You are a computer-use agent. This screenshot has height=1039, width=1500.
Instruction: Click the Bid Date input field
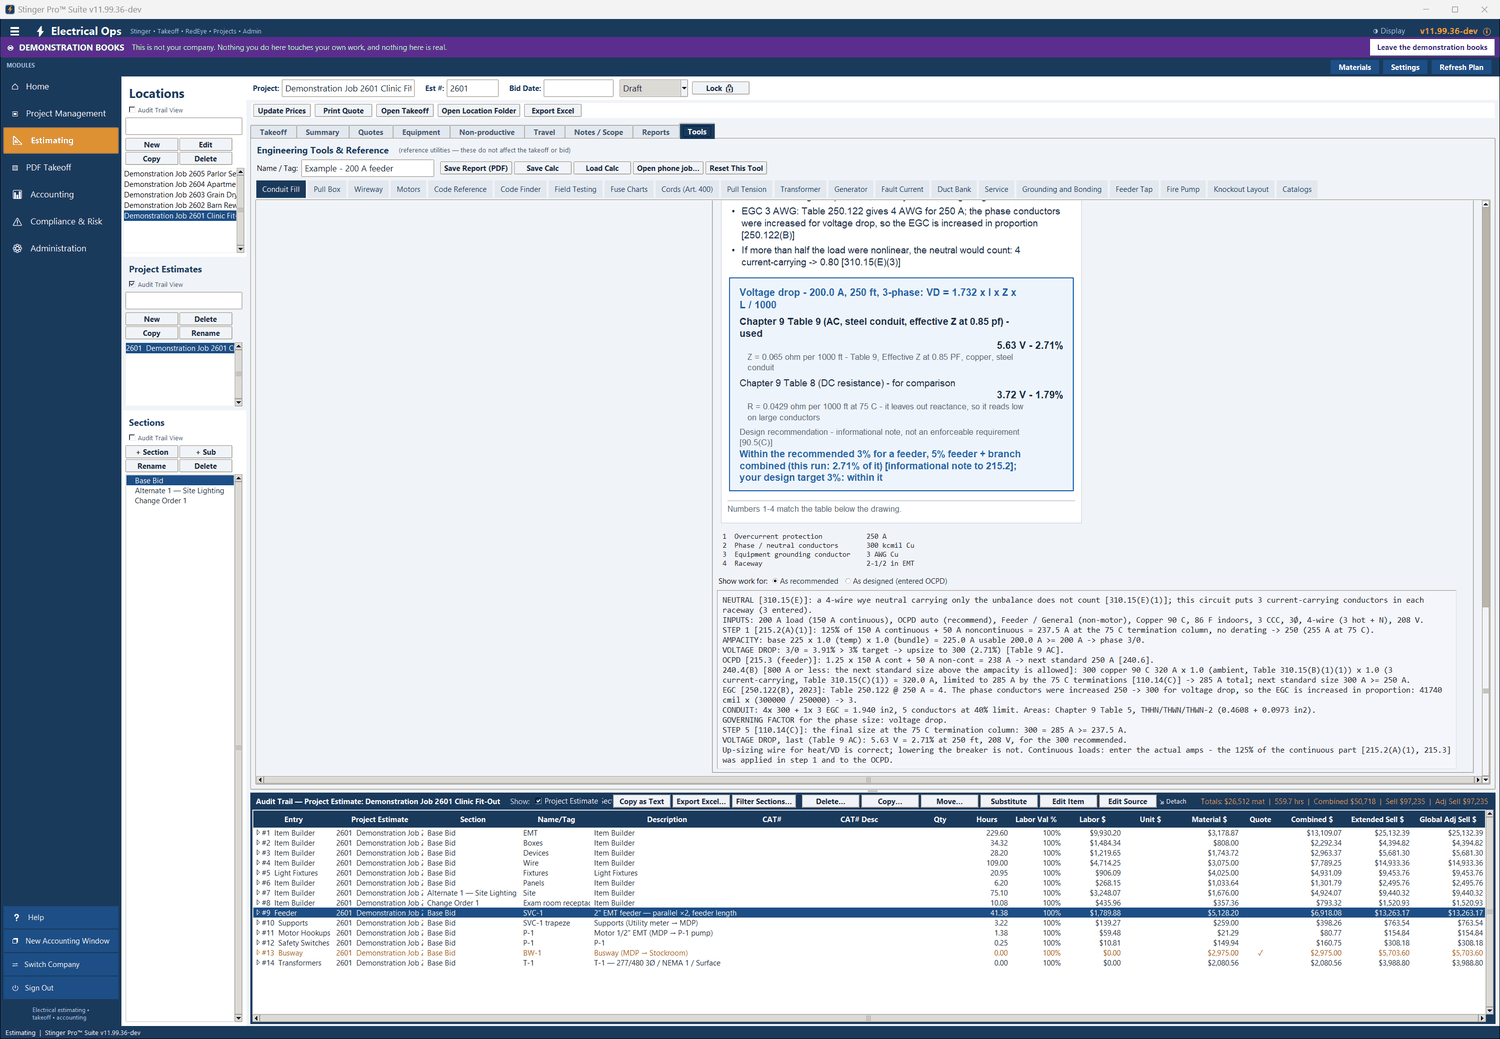point(578,88)
